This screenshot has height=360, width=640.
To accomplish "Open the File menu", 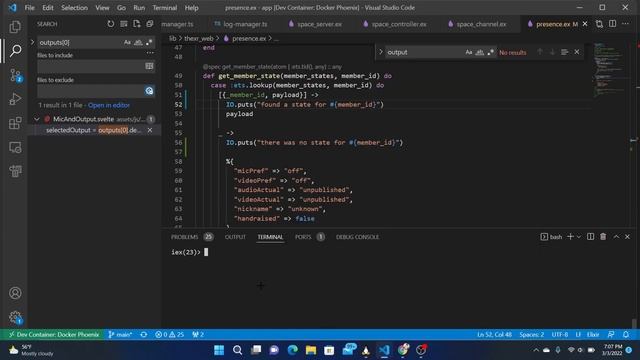I will coord(29,8).
